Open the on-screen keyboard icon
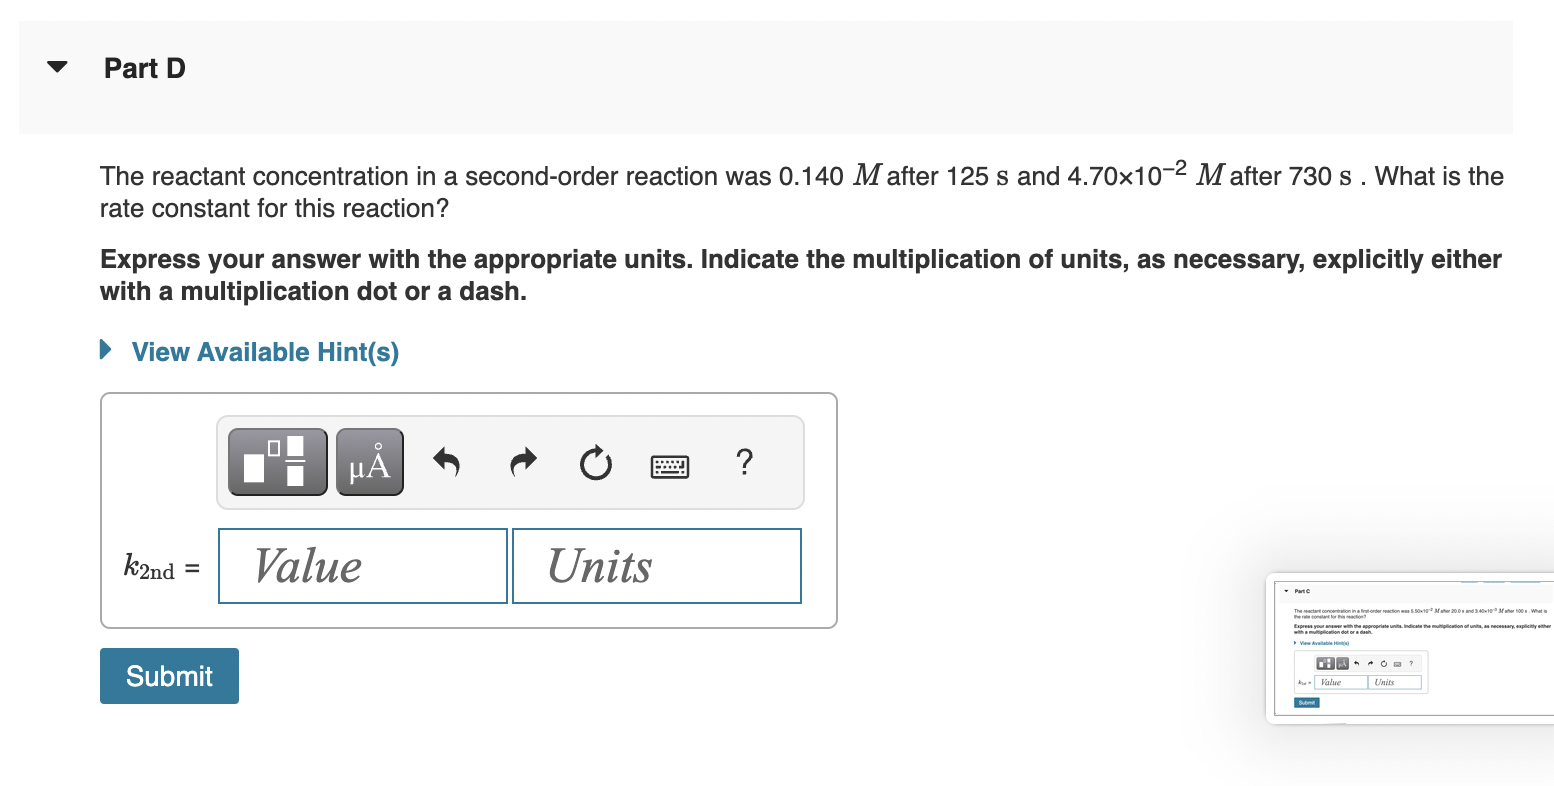This screenshot has width=1554, height=786. click(669, 464)
